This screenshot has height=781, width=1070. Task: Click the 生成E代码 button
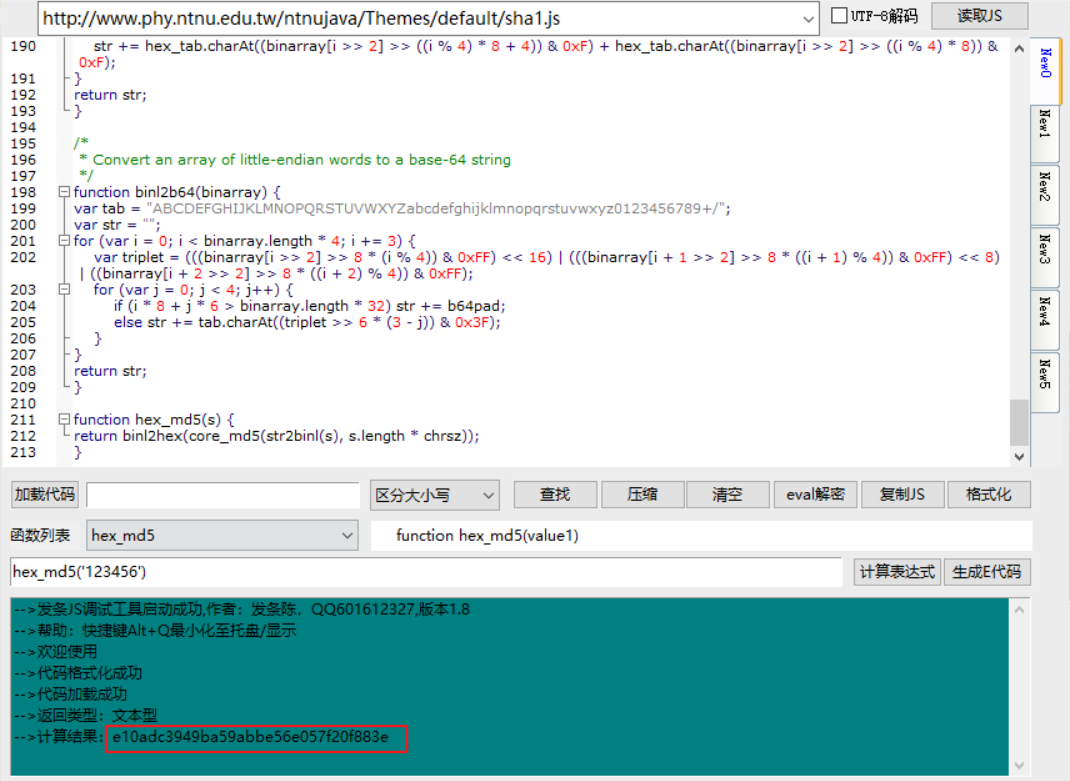(x=989, y=572)
